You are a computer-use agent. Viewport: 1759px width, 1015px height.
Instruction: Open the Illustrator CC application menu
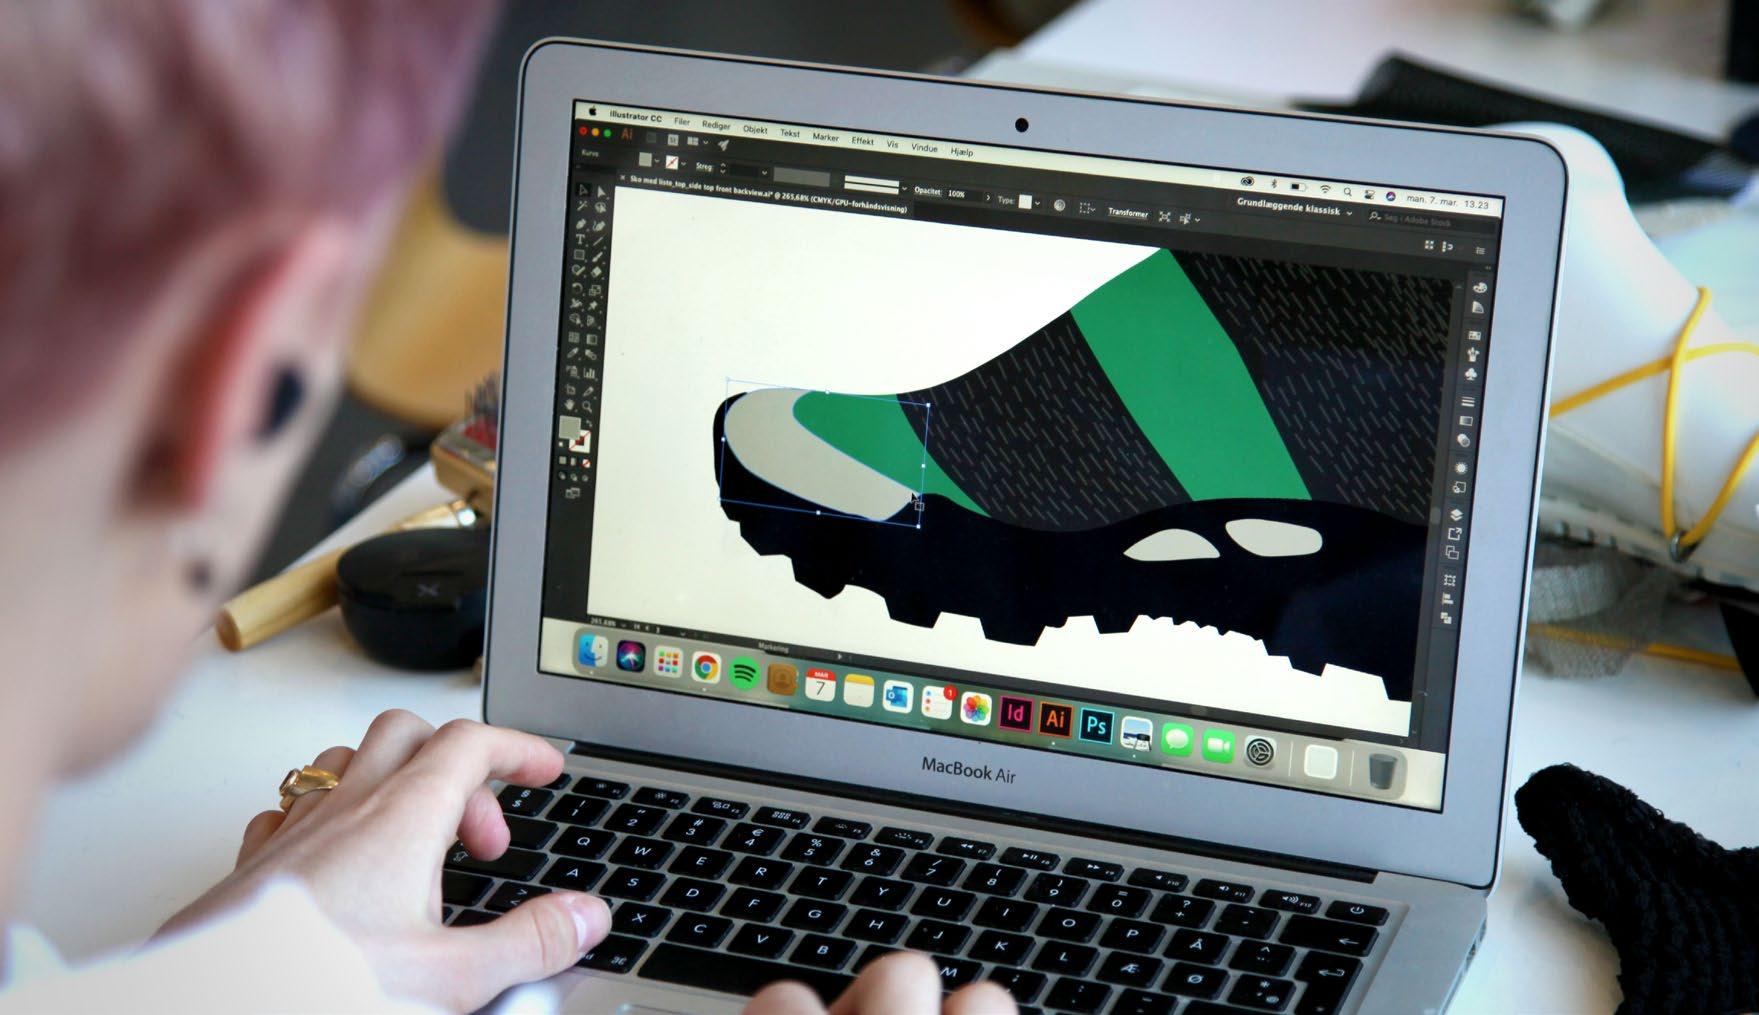636,117
